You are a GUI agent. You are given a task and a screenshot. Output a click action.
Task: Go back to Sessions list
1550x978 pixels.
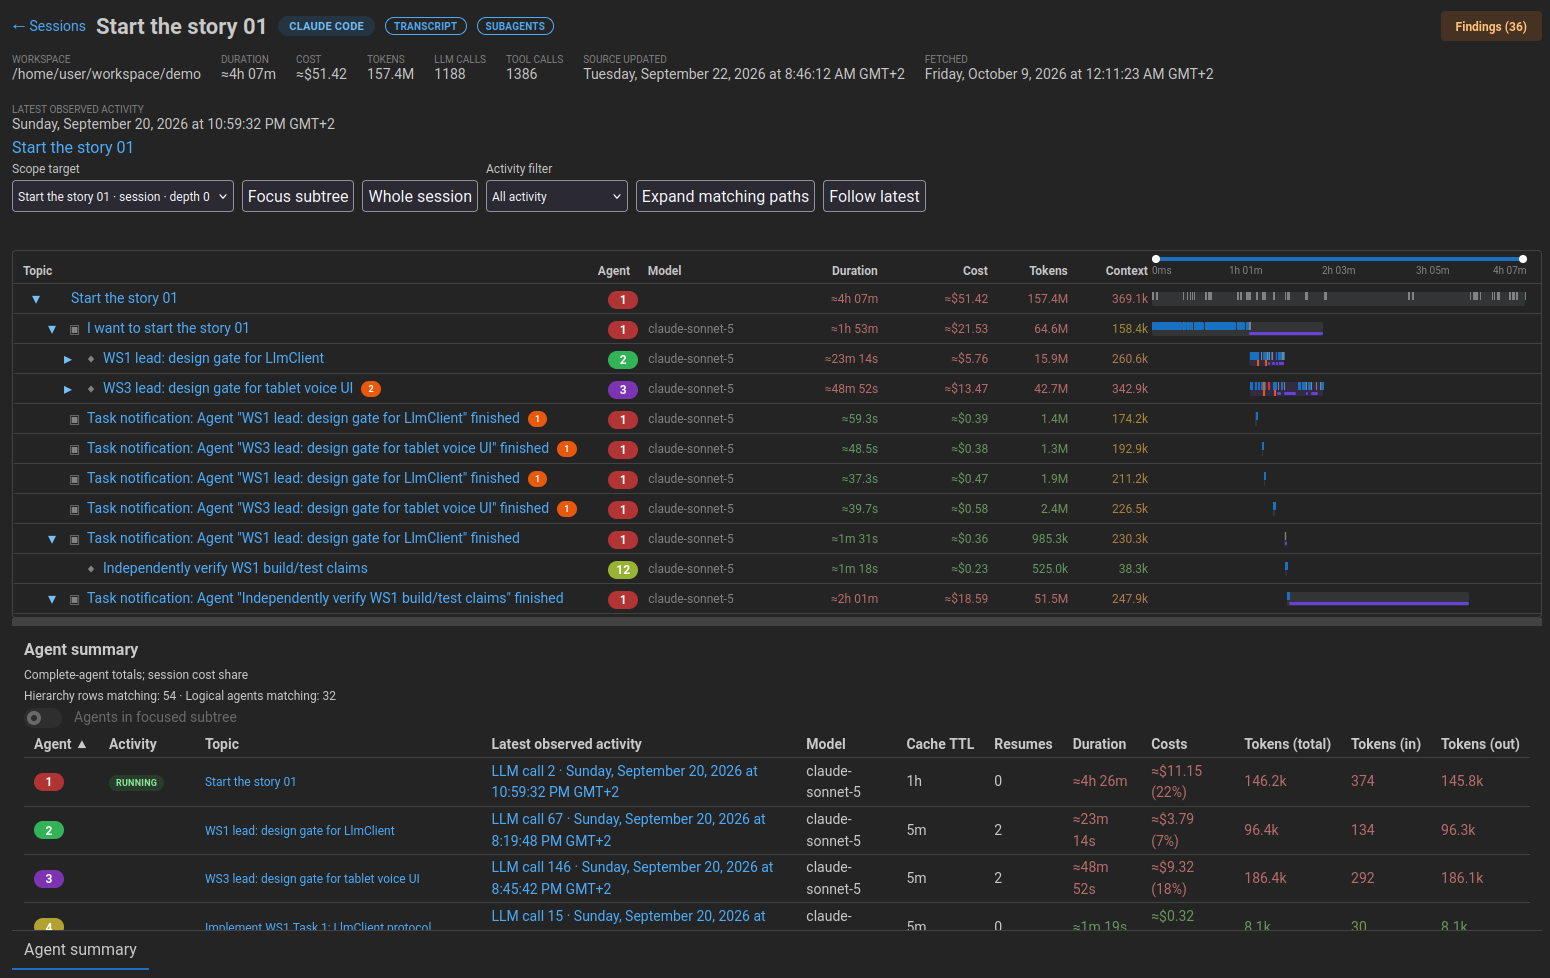click(49, 26)
